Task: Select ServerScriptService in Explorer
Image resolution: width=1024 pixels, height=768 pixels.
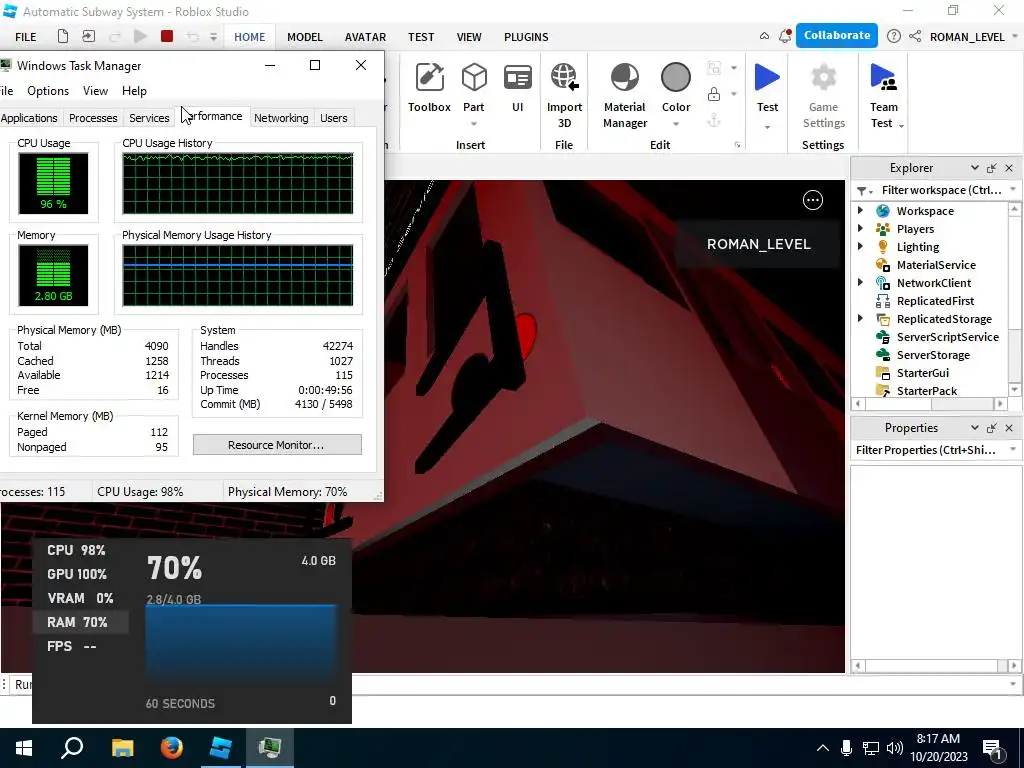Action: [x=947, y=337]
